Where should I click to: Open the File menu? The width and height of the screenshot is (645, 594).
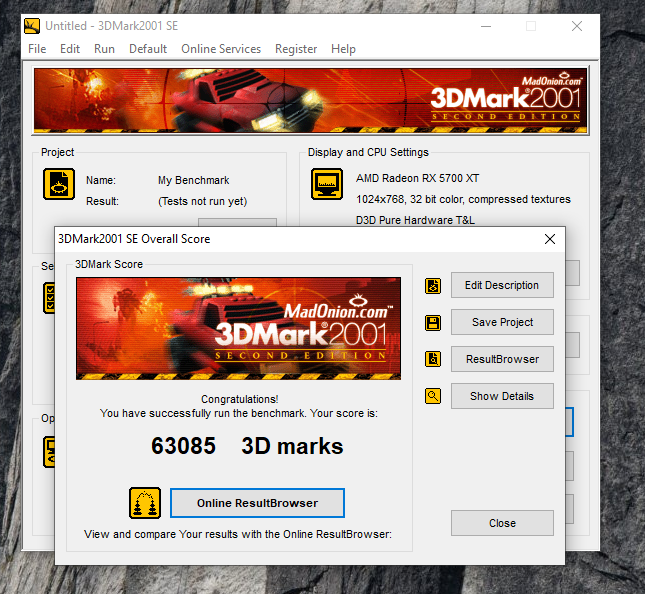(37, 49)
